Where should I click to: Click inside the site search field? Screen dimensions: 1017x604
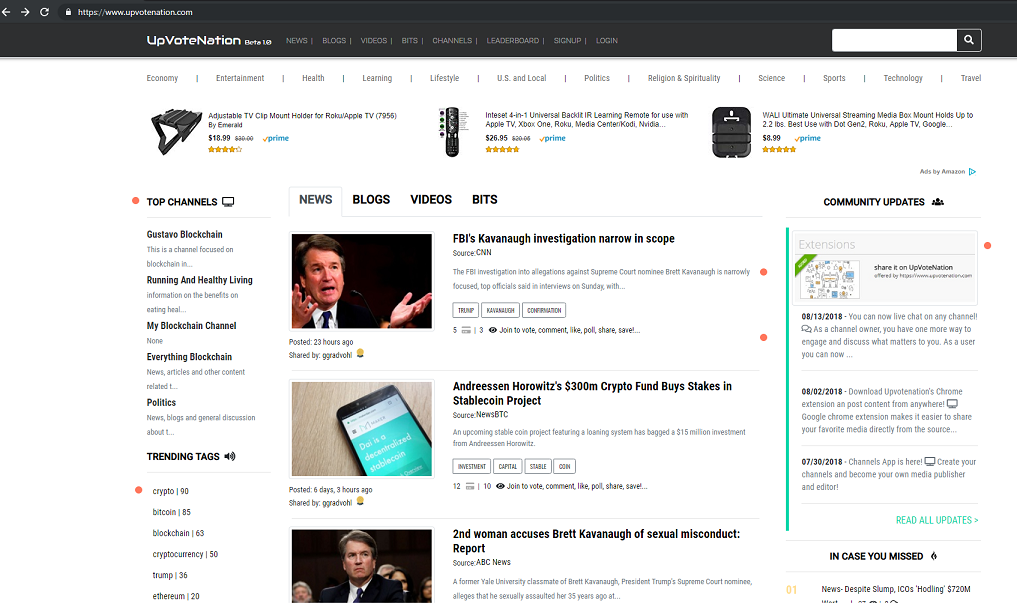point(894,40)
